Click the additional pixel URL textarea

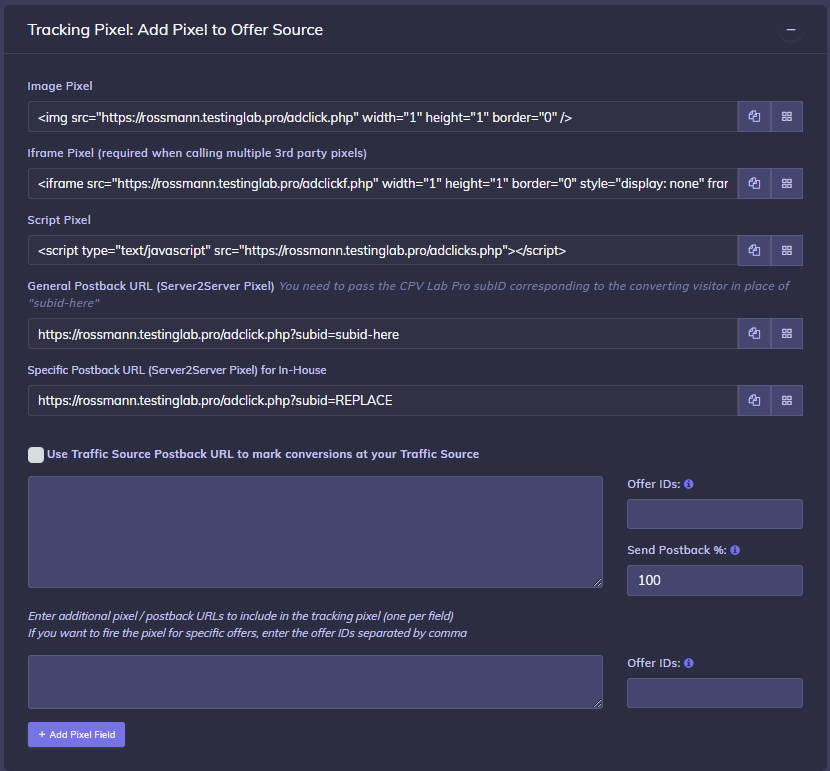(x=315, y=682)
